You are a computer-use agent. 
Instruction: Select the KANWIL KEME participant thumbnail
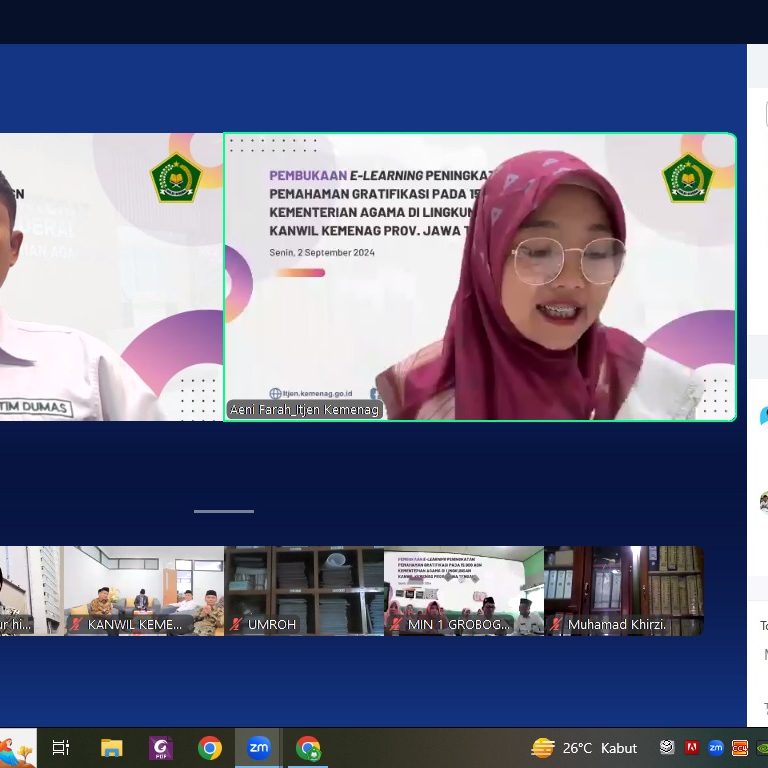click(x=144, y=591)
